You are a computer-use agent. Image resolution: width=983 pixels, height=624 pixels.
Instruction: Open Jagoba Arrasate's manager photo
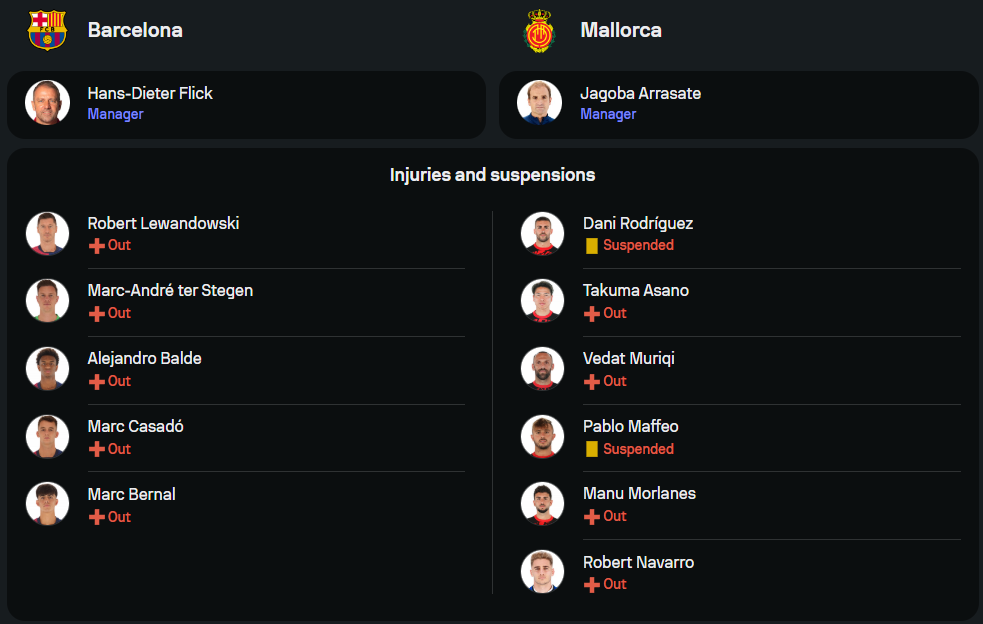(x=539, y=103)
